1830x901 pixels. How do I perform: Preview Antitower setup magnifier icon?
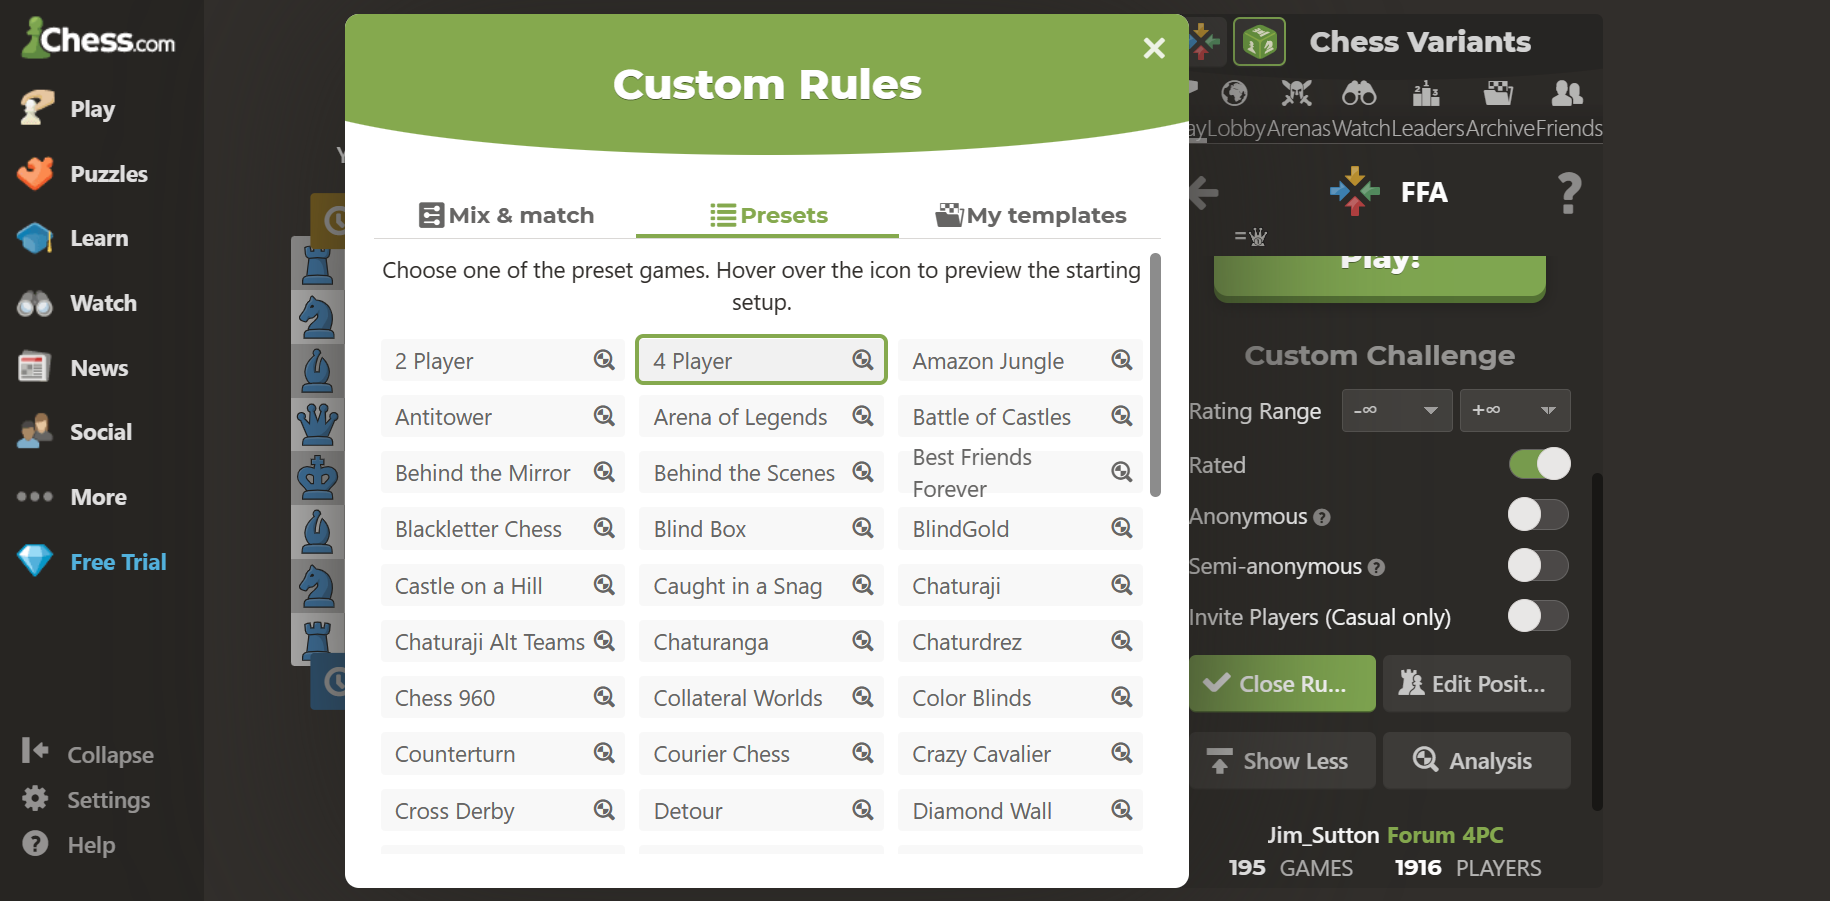point(604,416)
